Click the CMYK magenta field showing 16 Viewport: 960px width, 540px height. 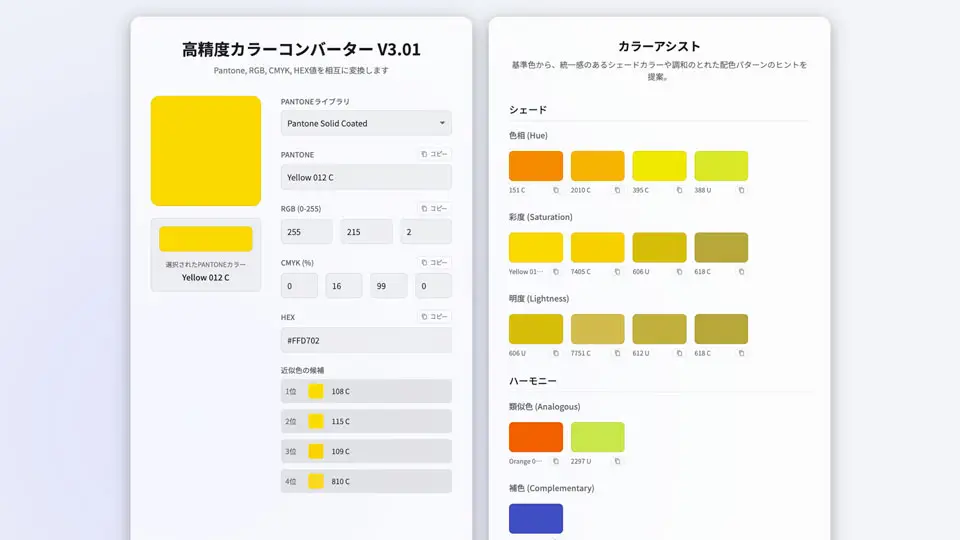(x=344, y=286)
